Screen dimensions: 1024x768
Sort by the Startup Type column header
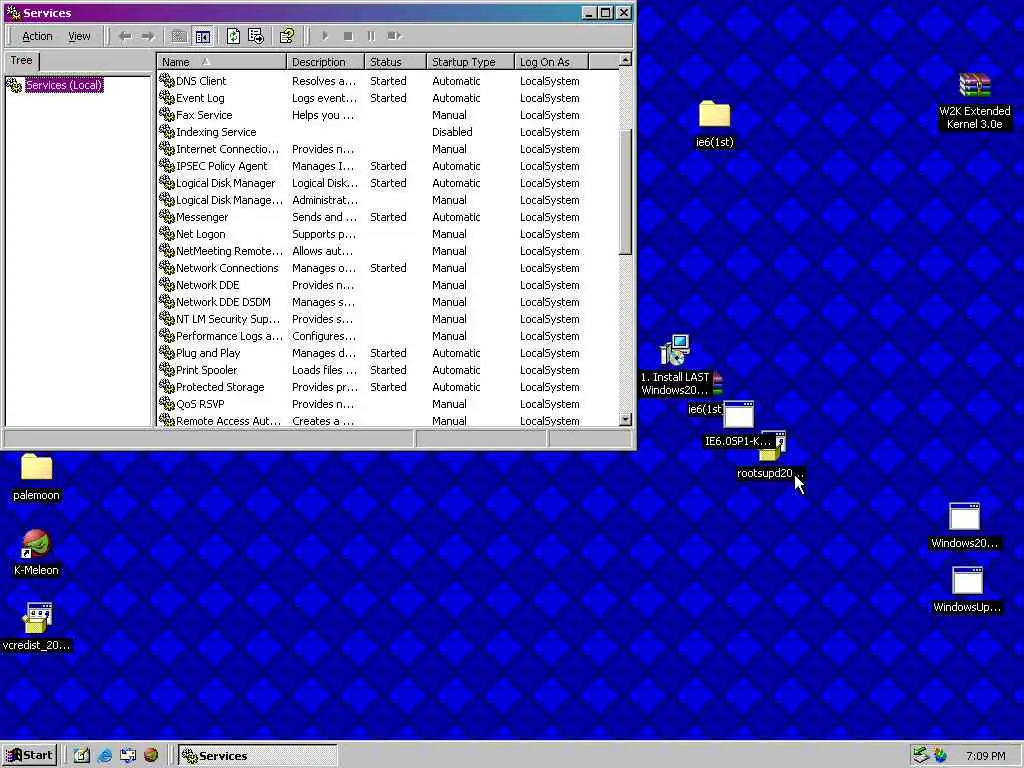pyautogui.click(x=470, y=62)
